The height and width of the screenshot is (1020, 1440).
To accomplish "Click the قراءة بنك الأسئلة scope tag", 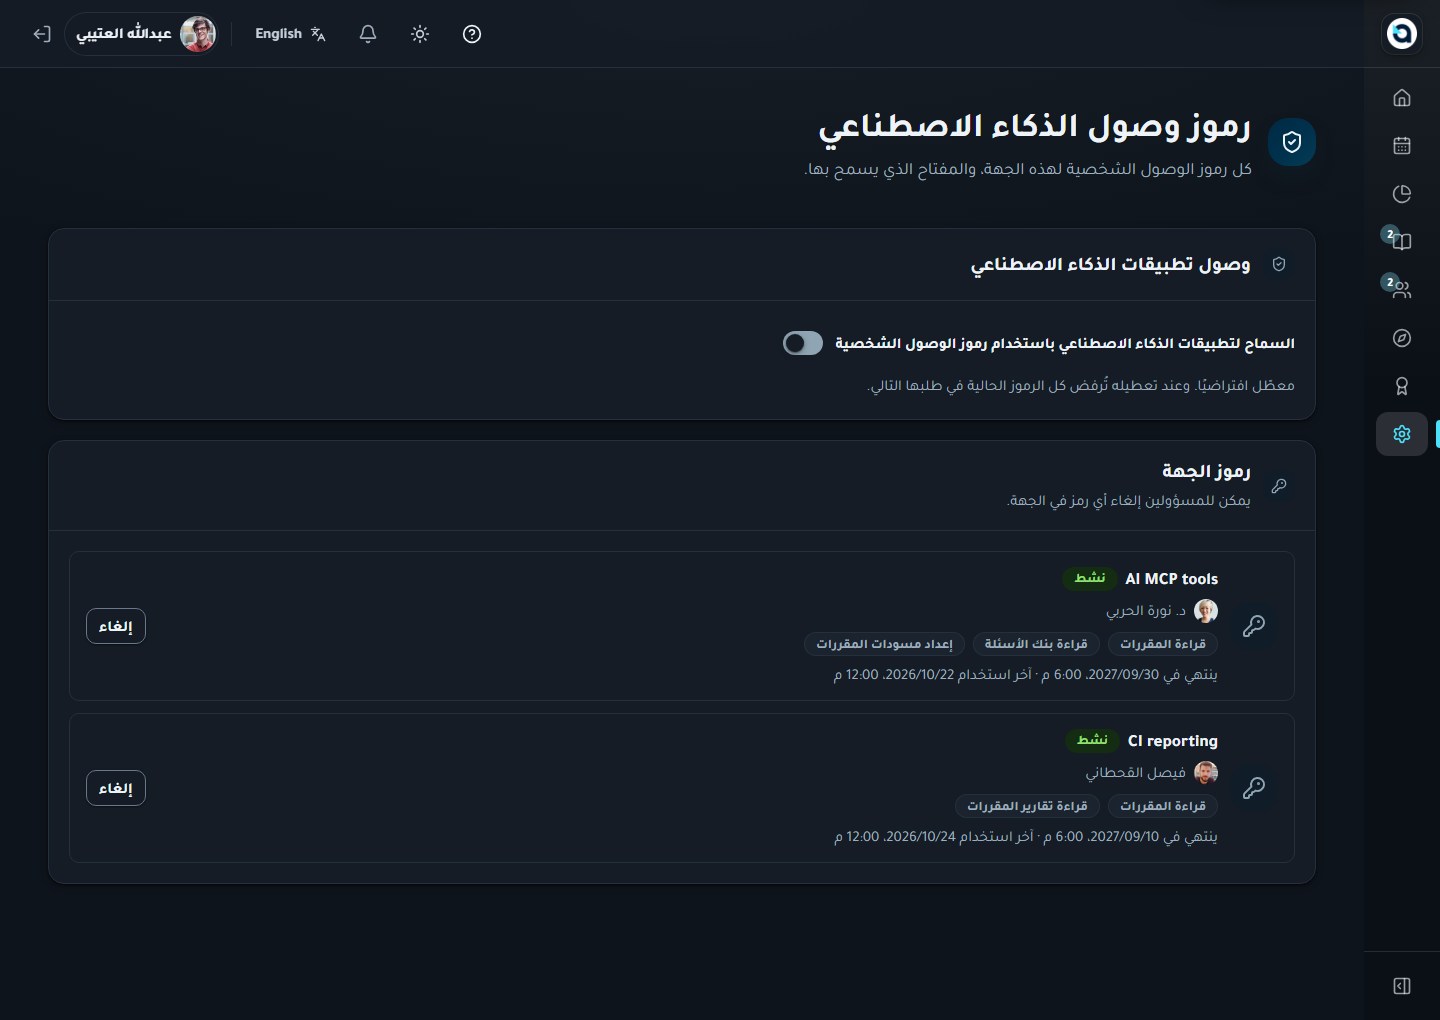I will pos(1036,644).
